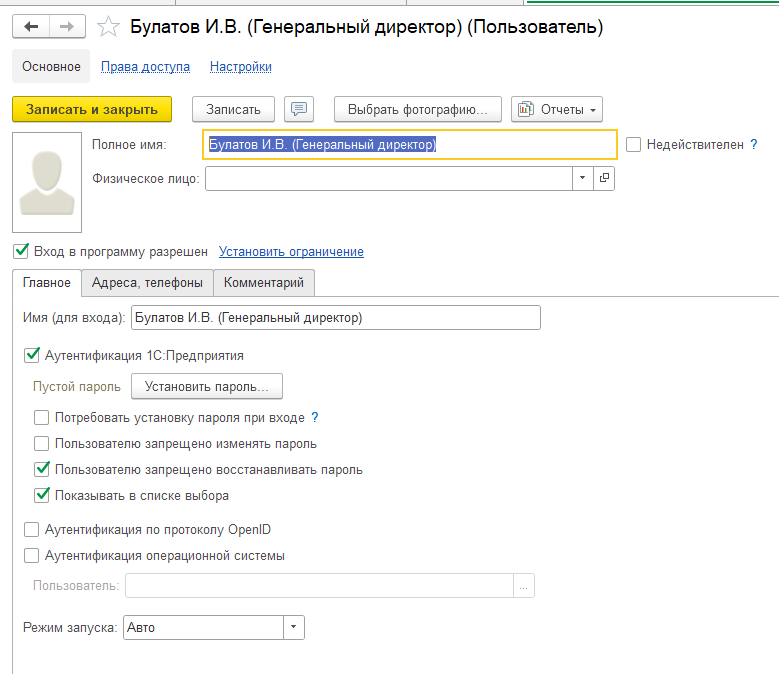
Task: Add this user to favorites with star
Action: pyautogui.click(x=111, y=27)
